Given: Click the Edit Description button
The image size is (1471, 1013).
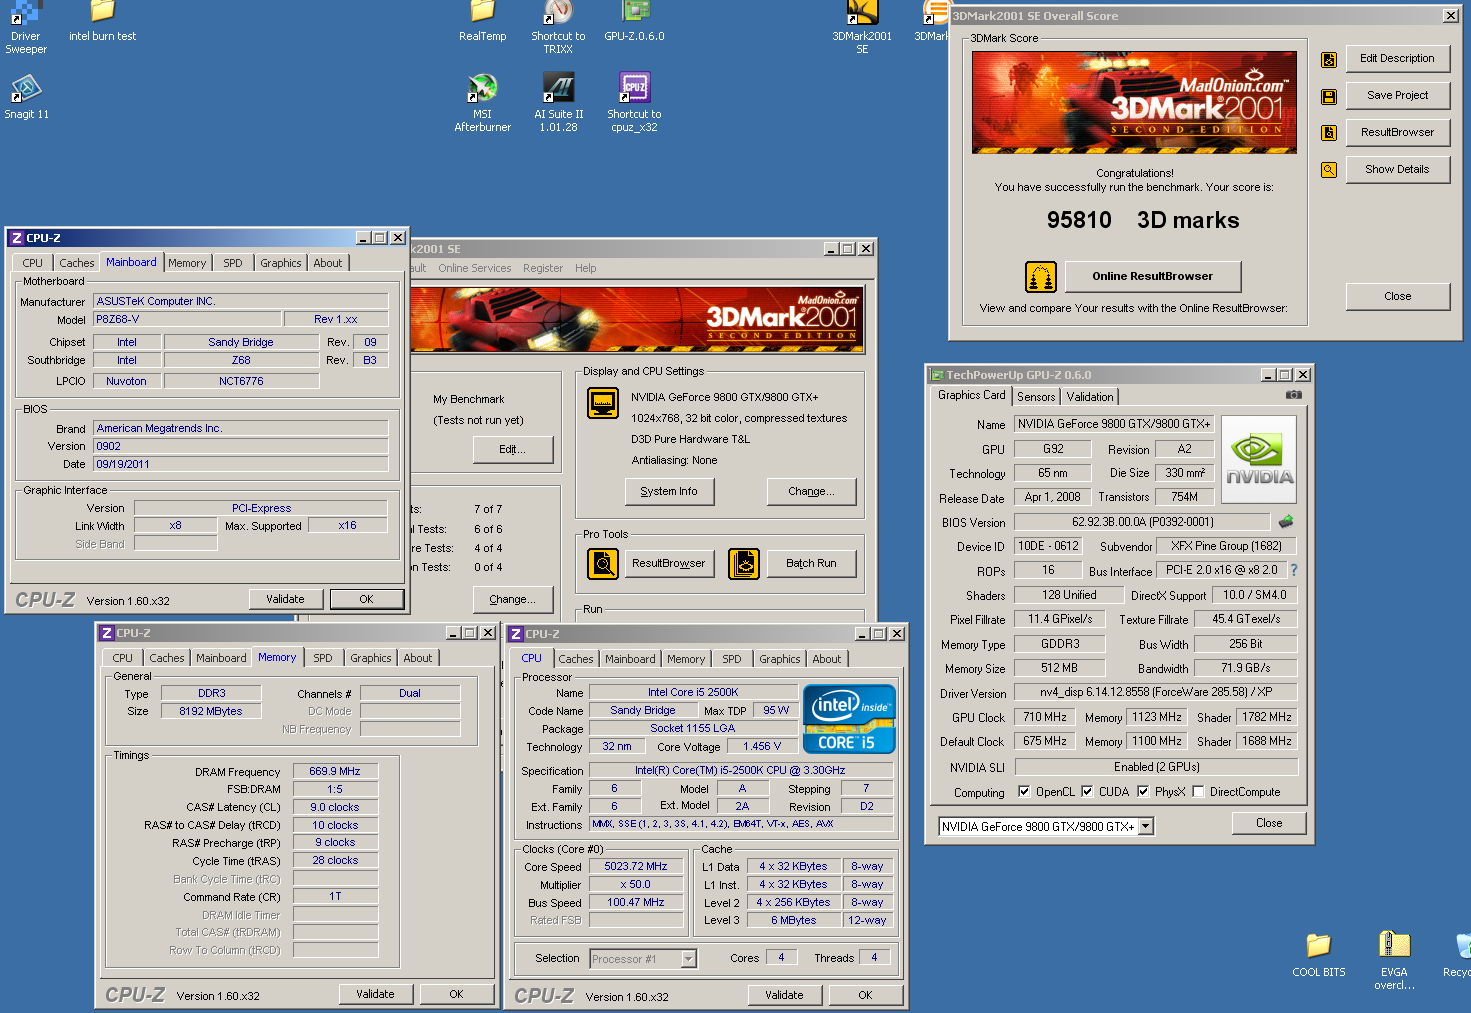Looking at the screenshot, I should tap(1397, 59).
